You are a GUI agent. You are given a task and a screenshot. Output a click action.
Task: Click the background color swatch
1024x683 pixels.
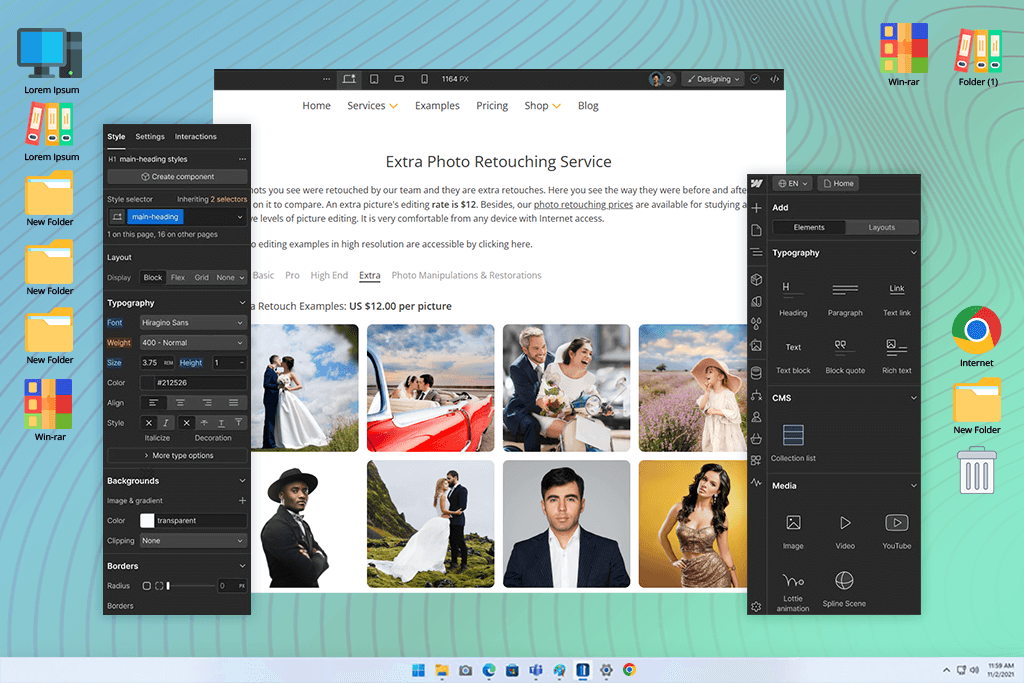[x=147, y=521]
